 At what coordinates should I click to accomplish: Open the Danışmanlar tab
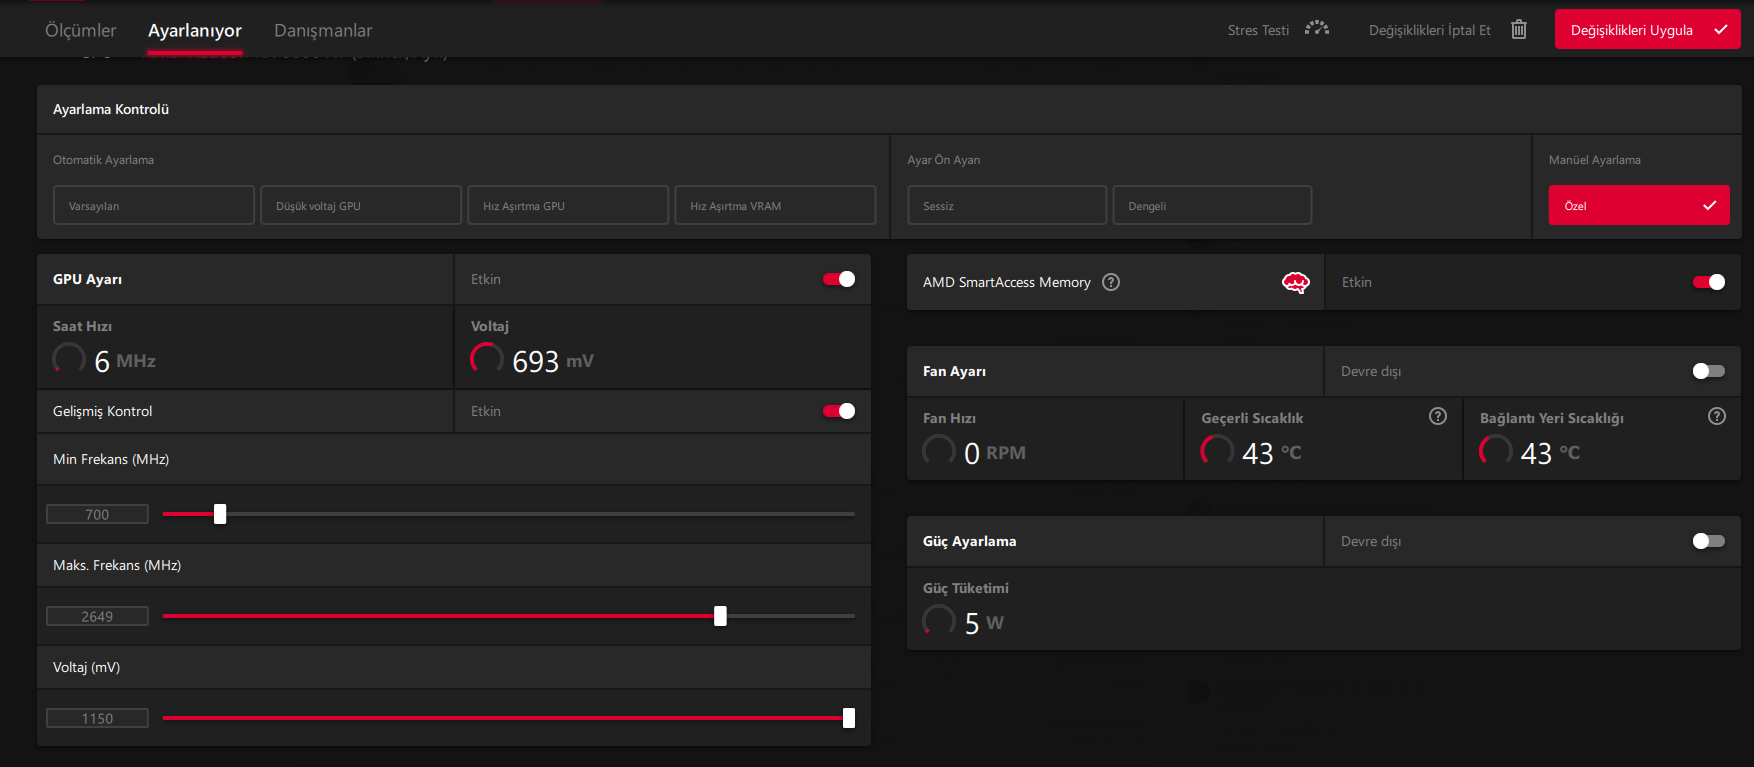point(323,30)
